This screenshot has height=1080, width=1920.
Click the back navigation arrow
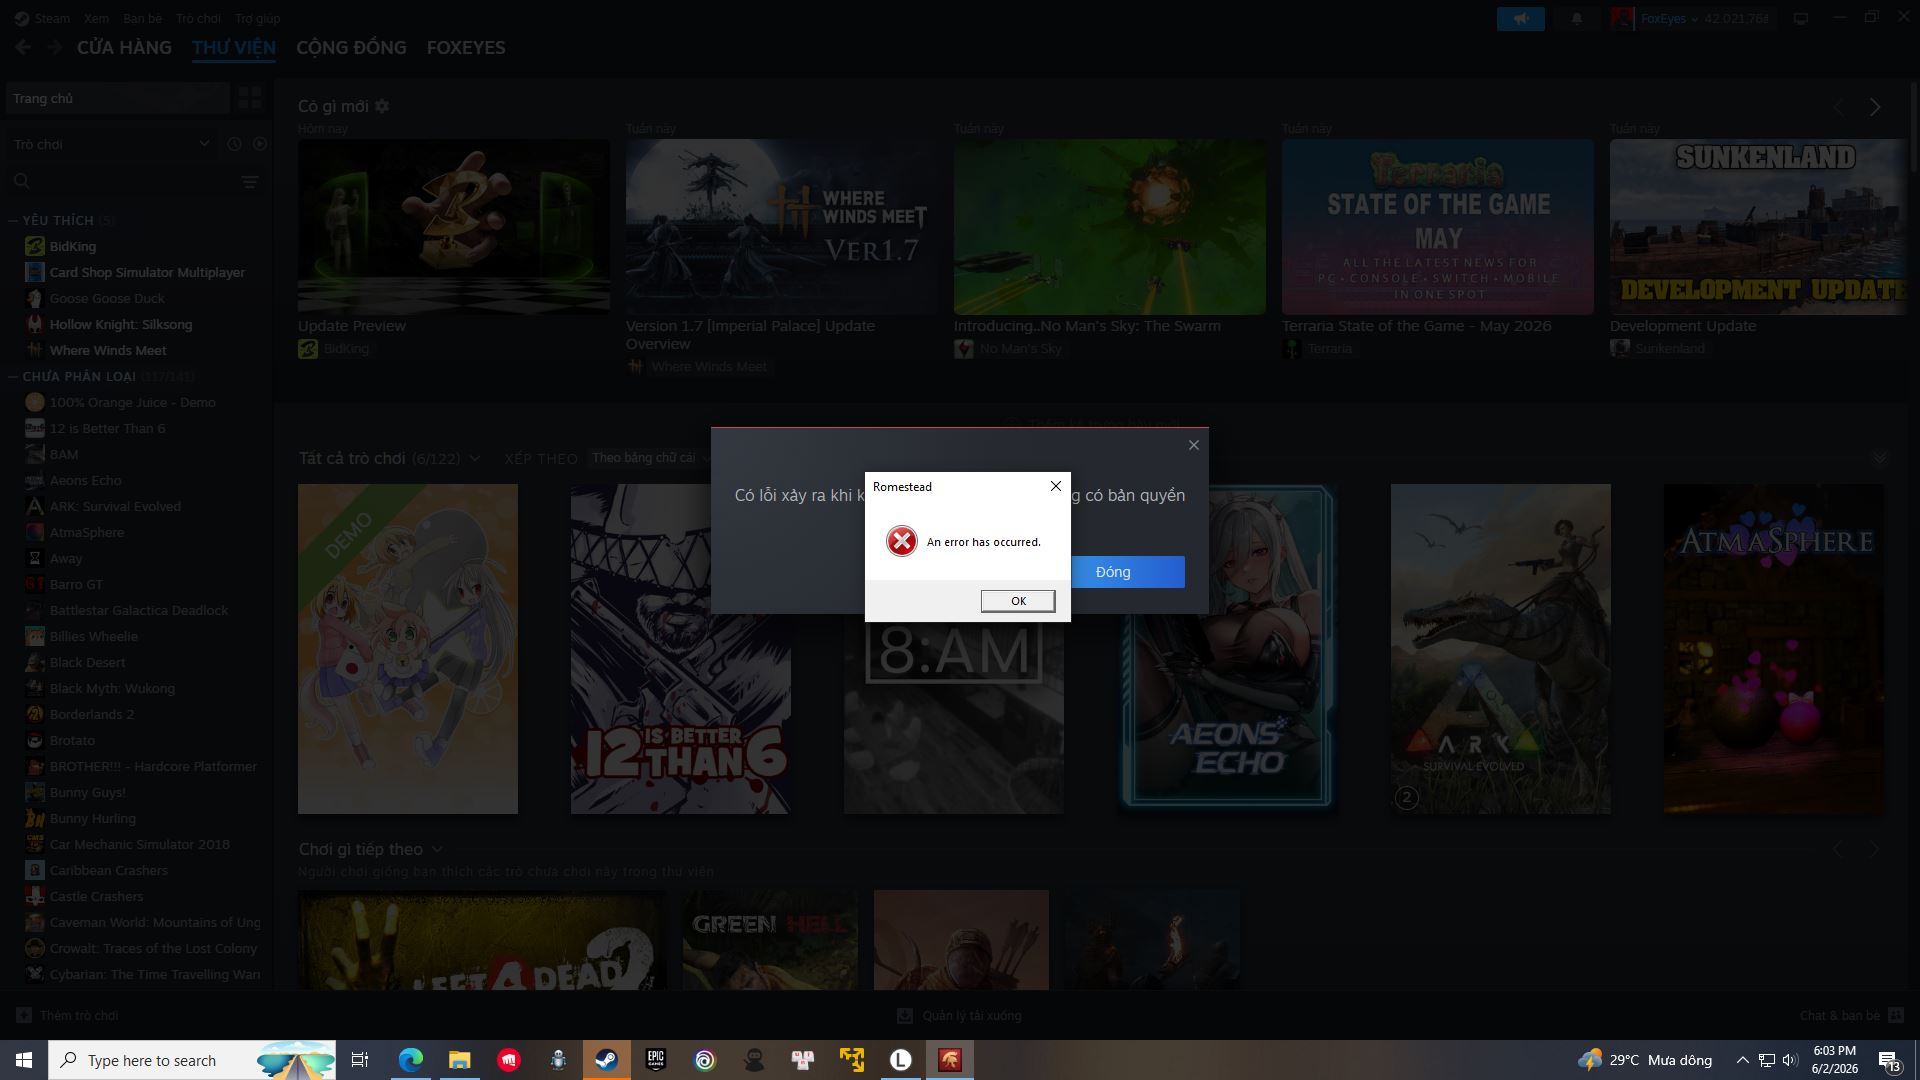tap(23, 47)
